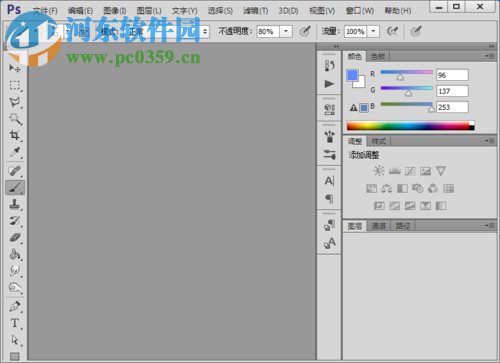
Task: Select the Rectangular Marquee tool
Action: point(15,85)
